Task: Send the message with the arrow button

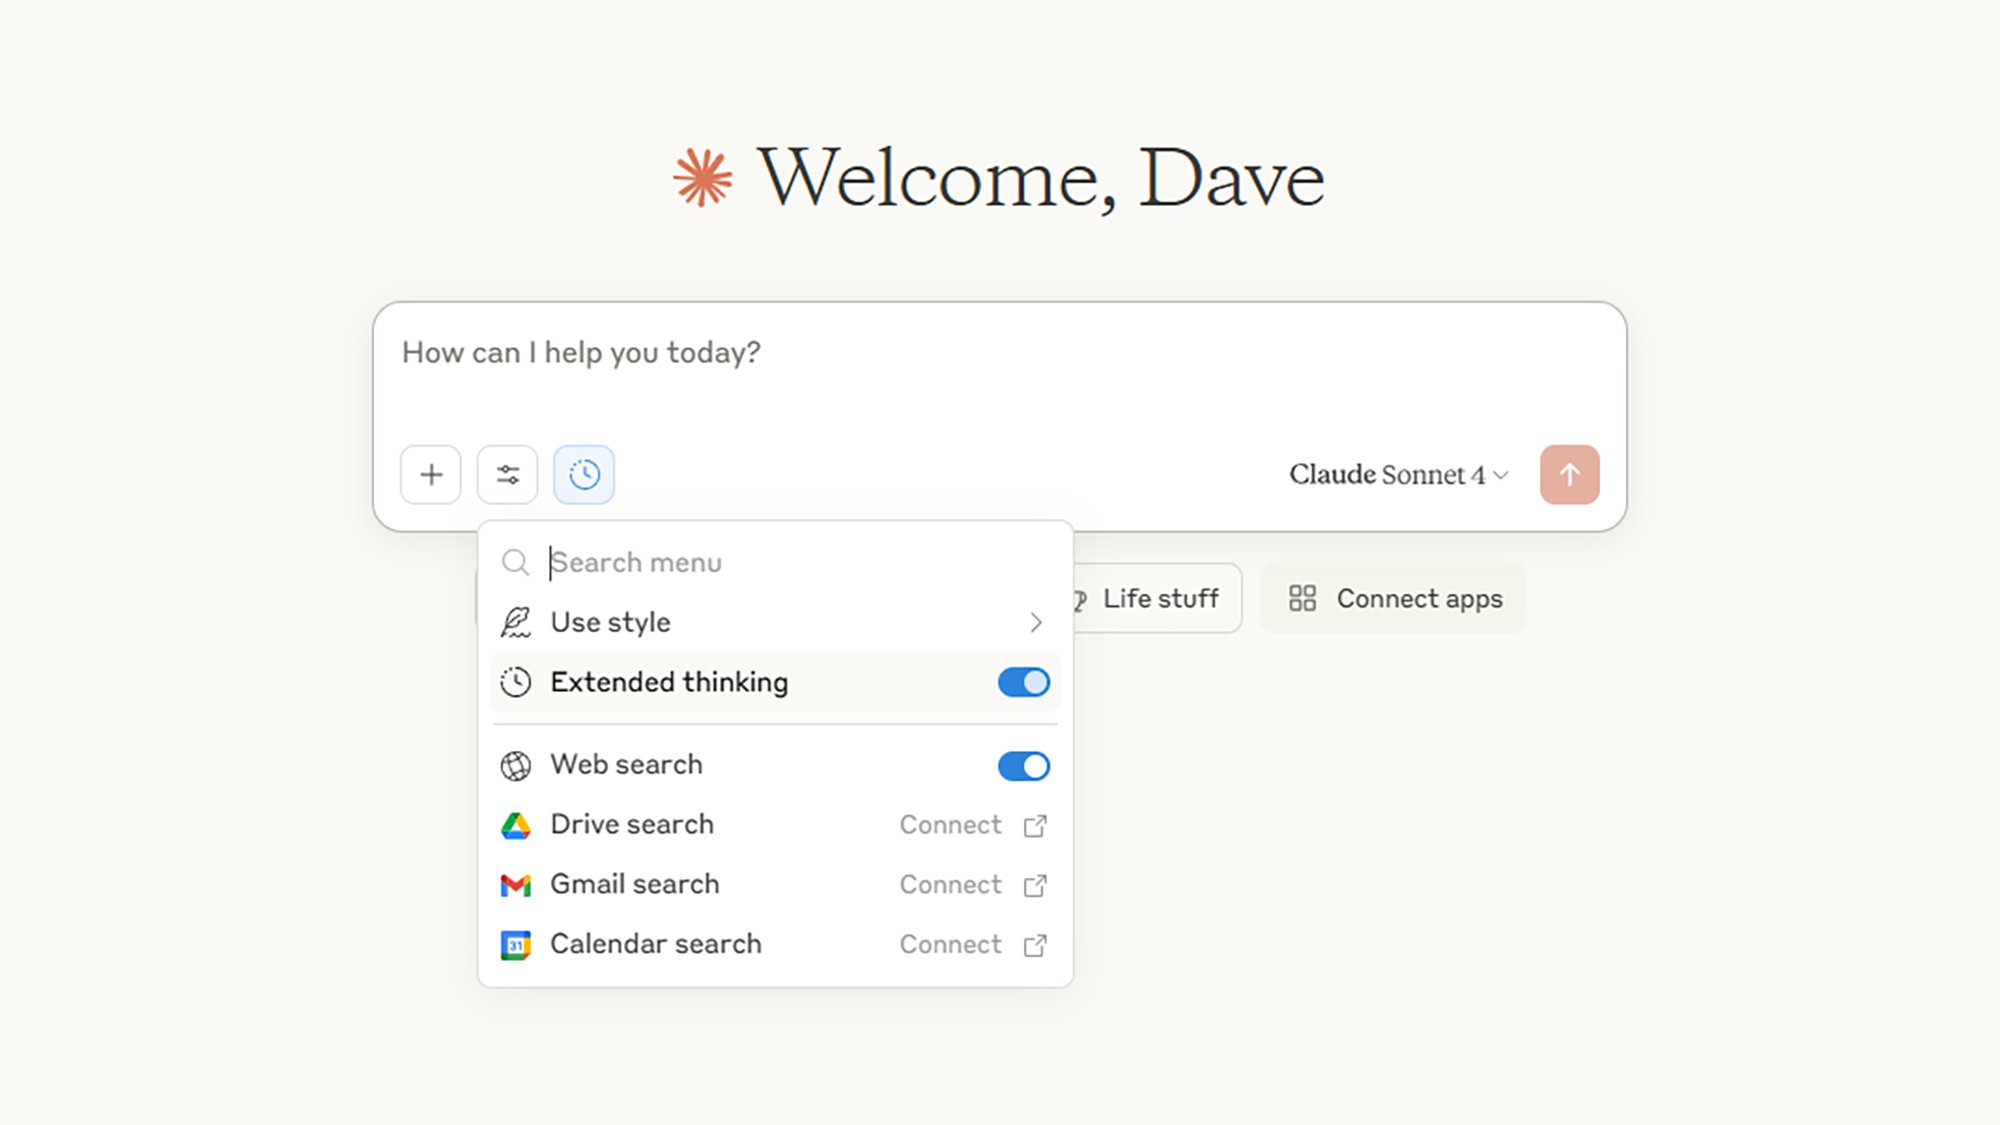Action: coord(1570,474)
